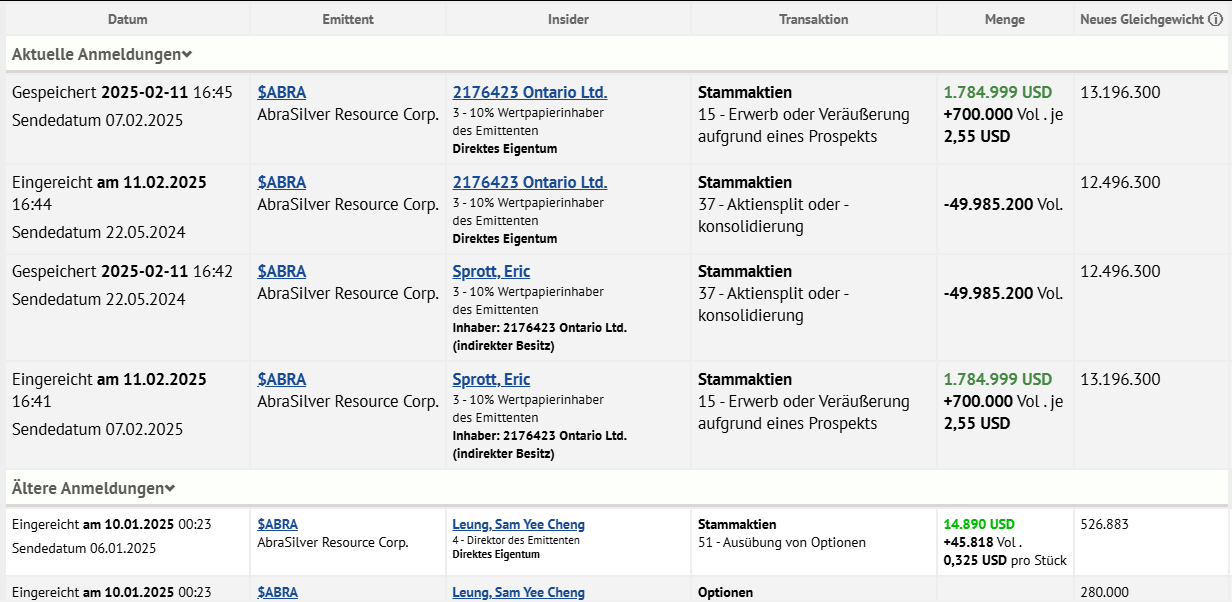
Task: Open Sprott, Eric link in the 16:42 row
Action: pos(491,271)
